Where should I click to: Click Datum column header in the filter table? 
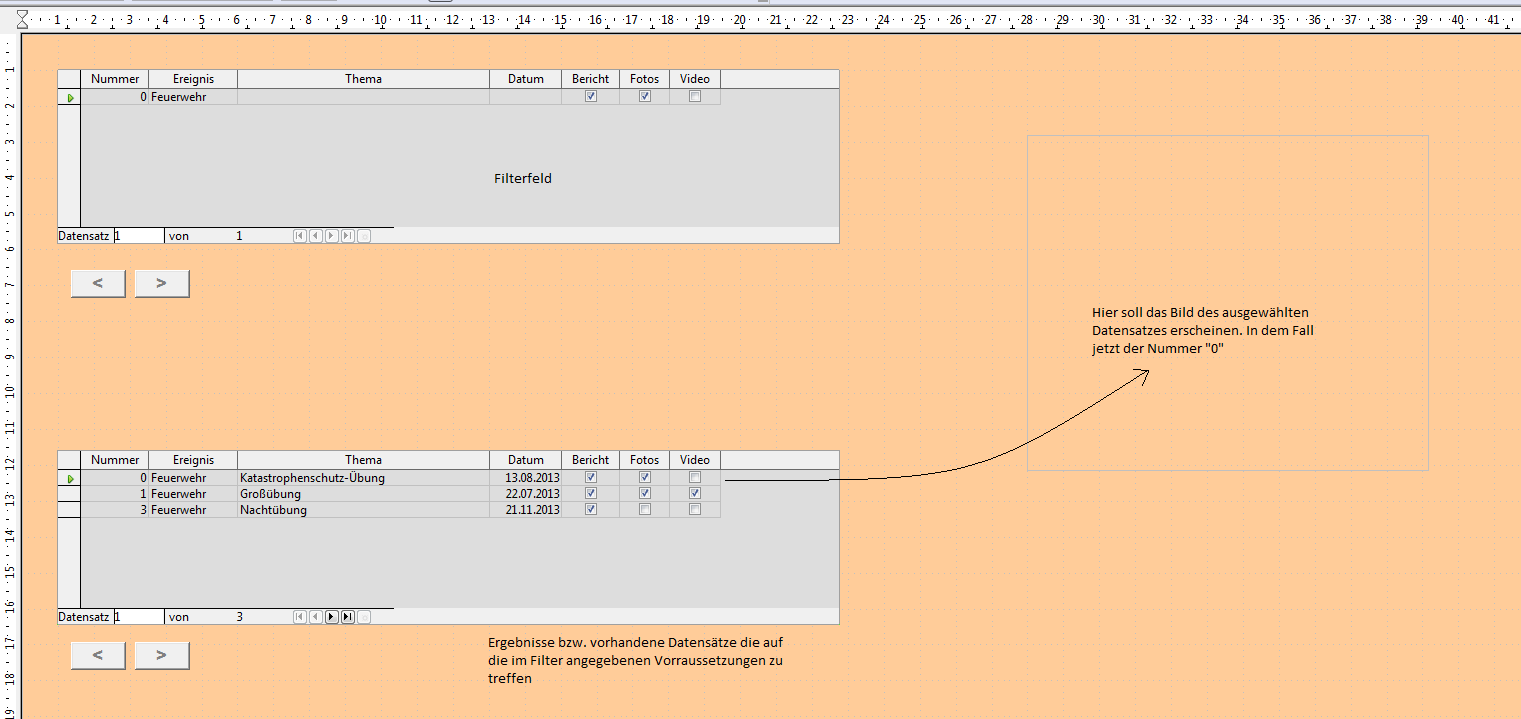click(526, 79)
